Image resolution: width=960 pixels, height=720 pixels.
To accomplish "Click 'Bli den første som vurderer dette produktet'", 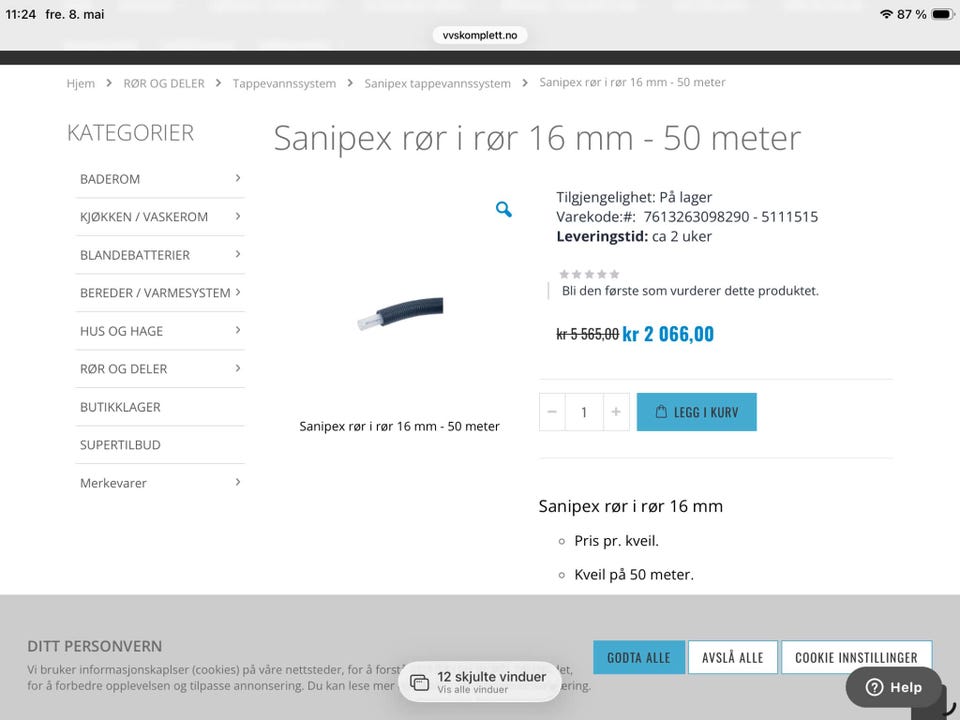I will 690,291.
